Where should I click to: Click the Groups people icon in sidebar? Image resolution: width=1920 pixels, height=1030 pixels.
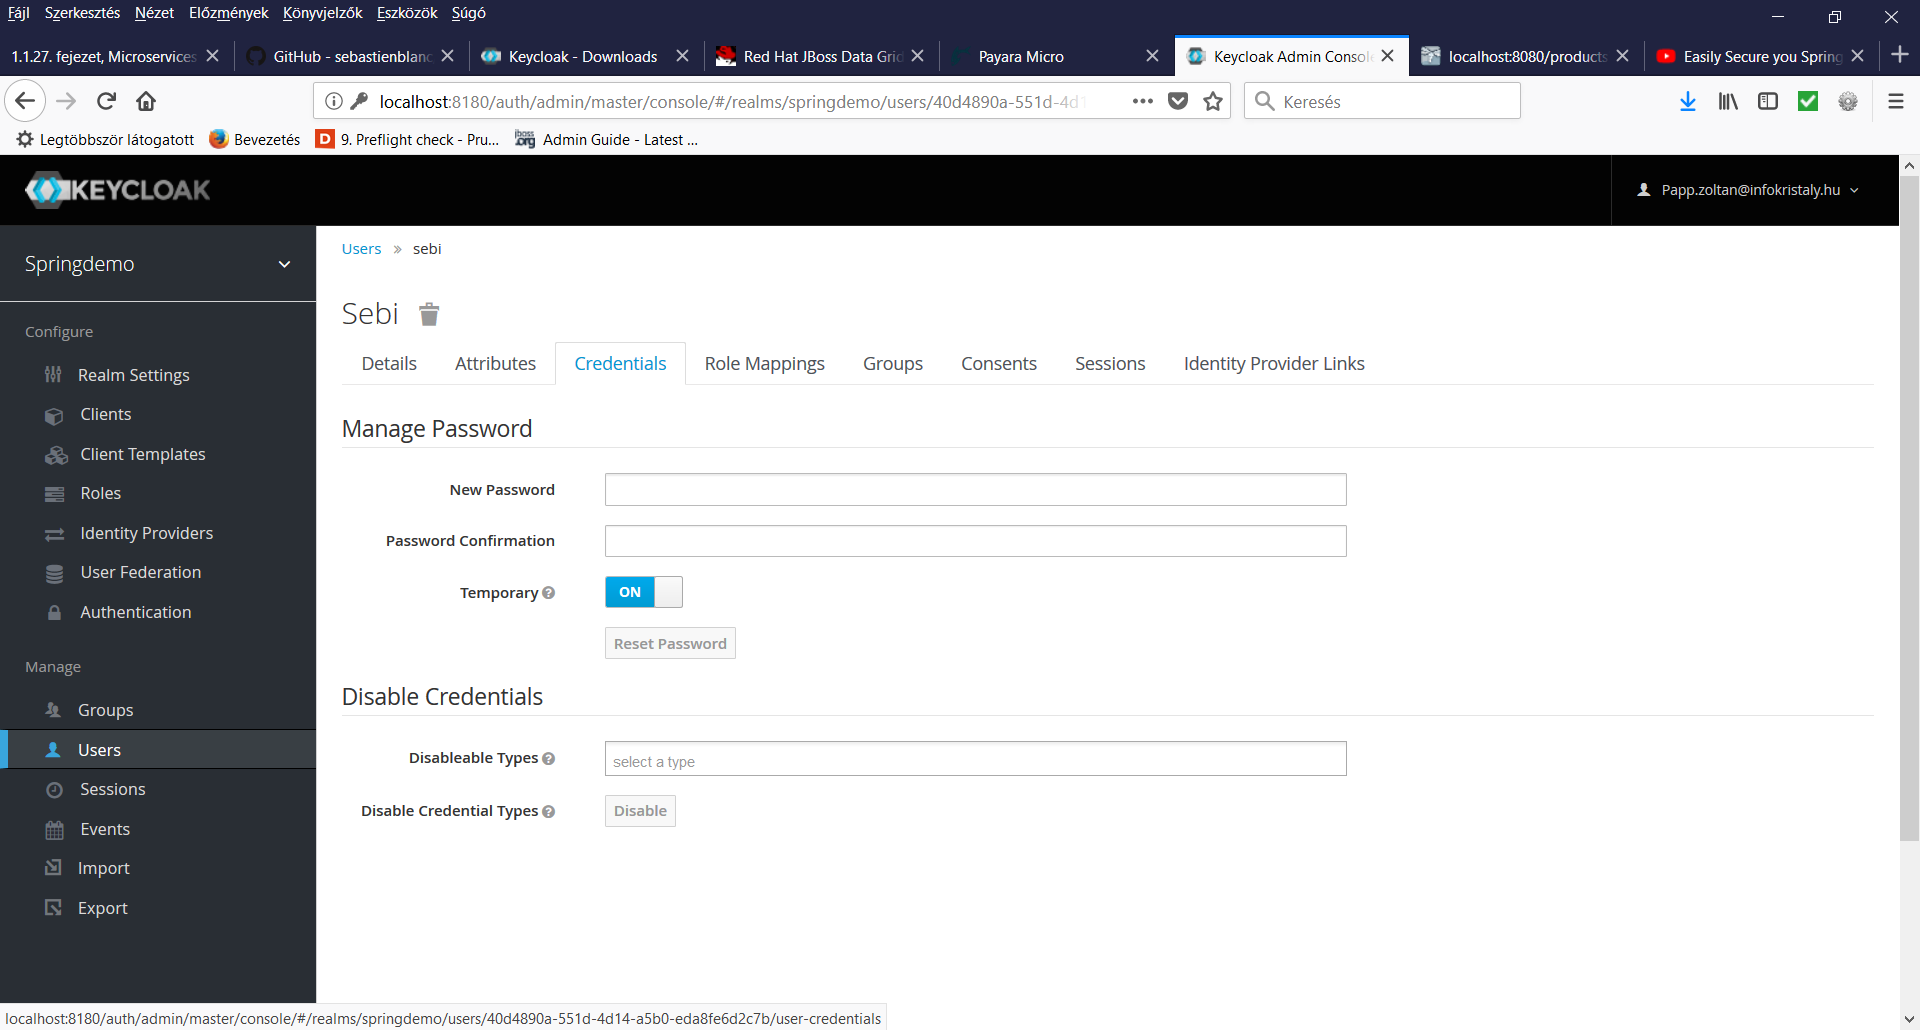(53, 710)
